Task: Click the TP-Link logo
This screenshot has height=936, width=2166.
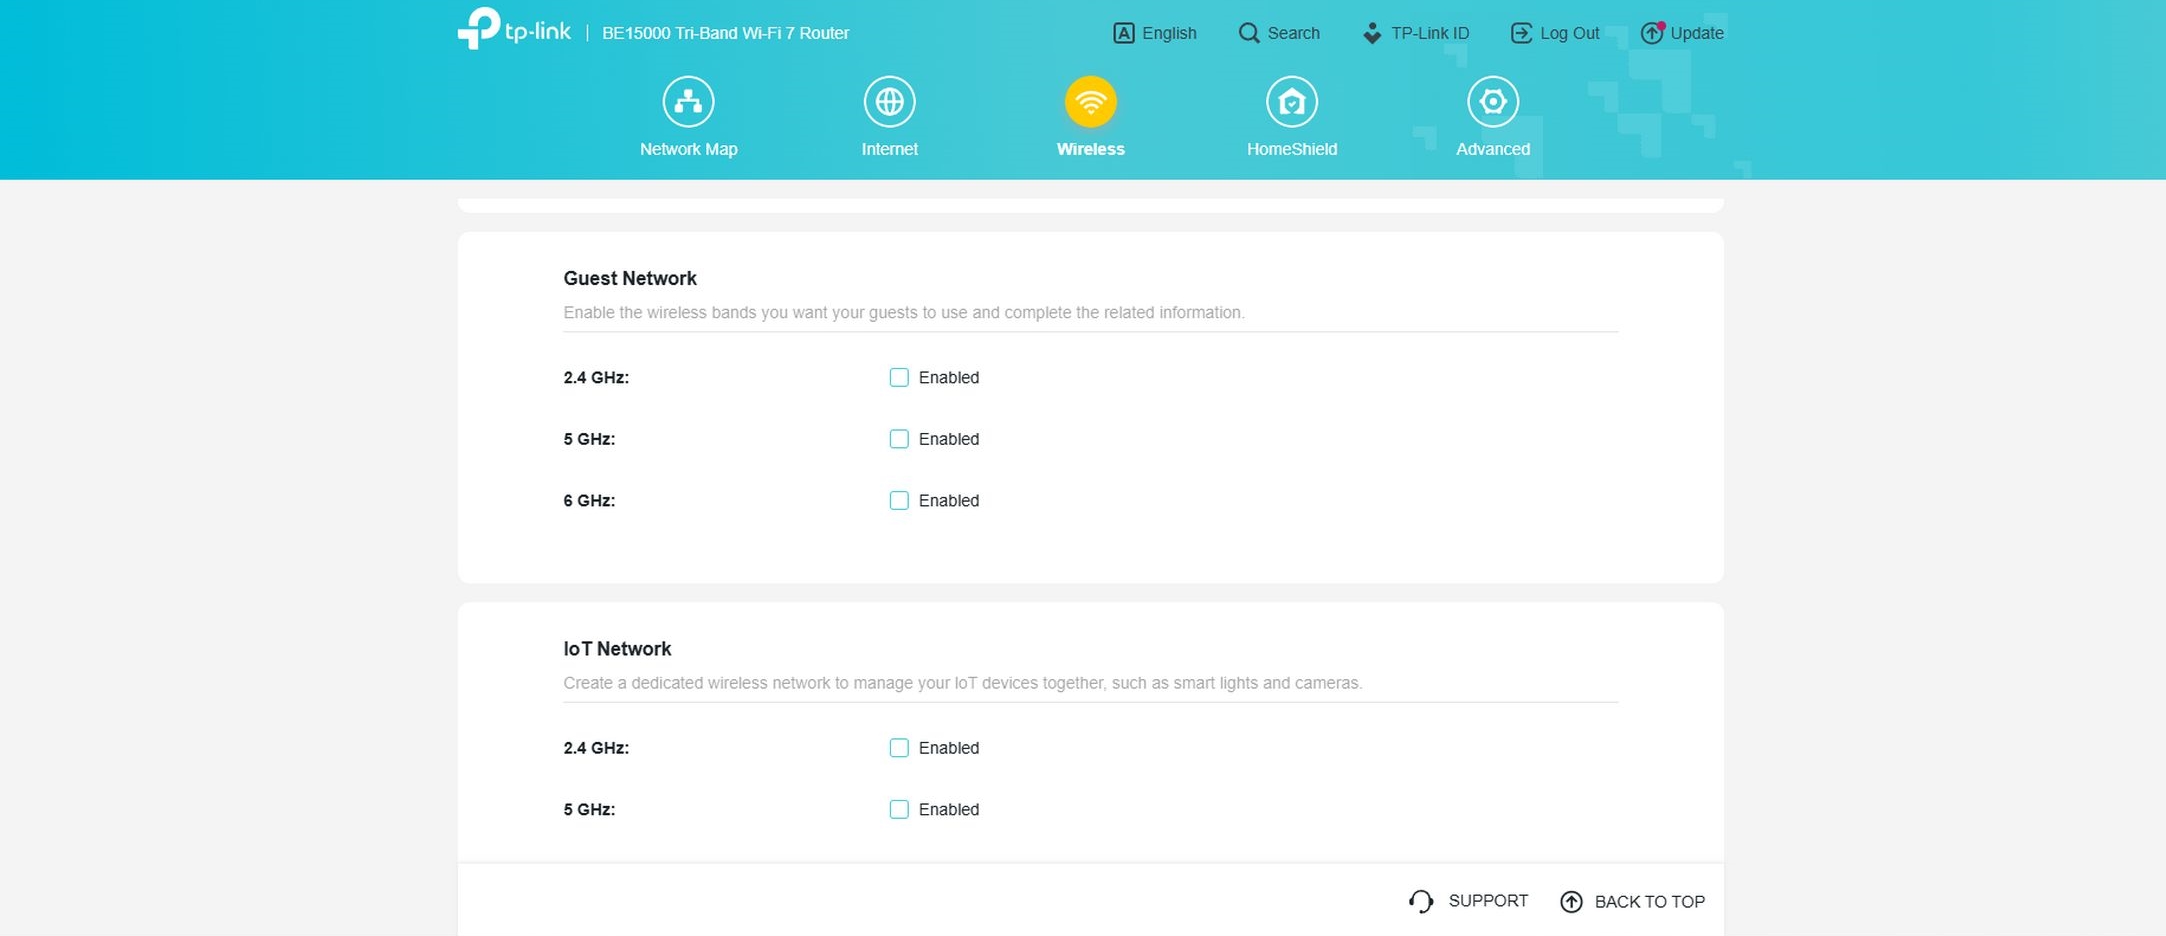Action: point(514,30)
